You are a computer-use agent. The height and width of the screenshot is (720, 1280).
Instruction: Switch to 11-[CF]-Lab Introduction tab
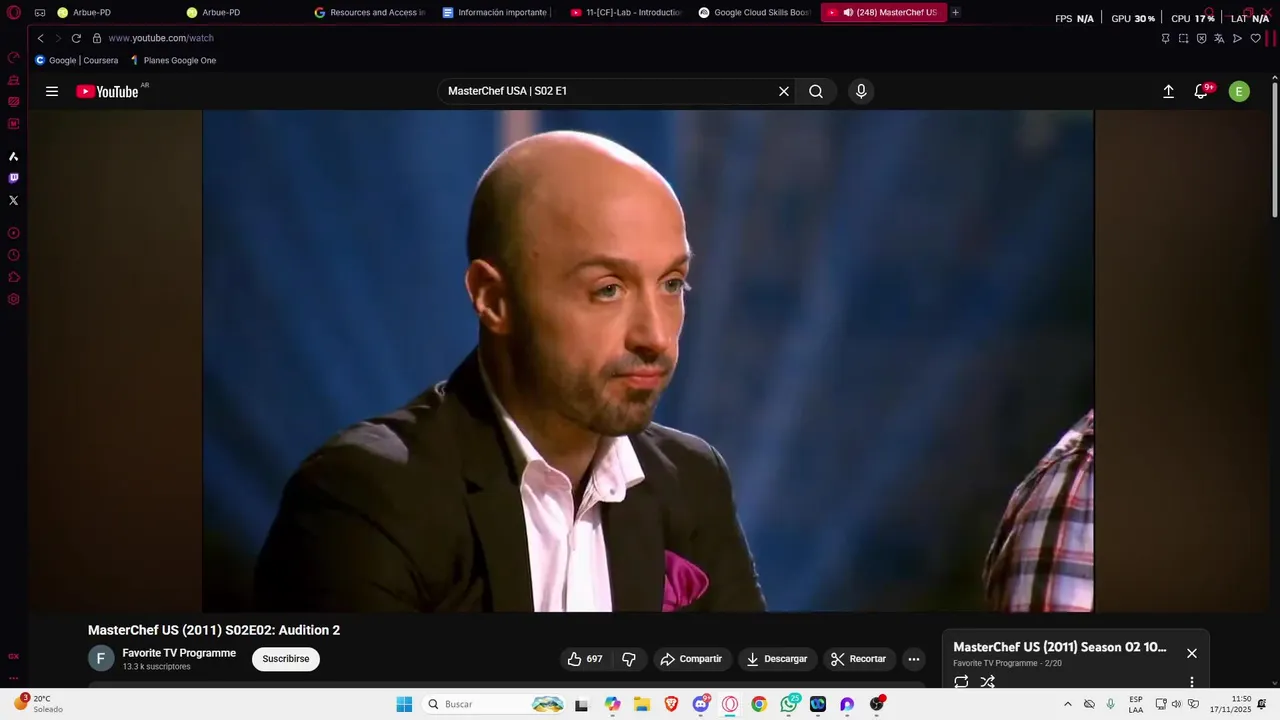click(x=626, y=12)
